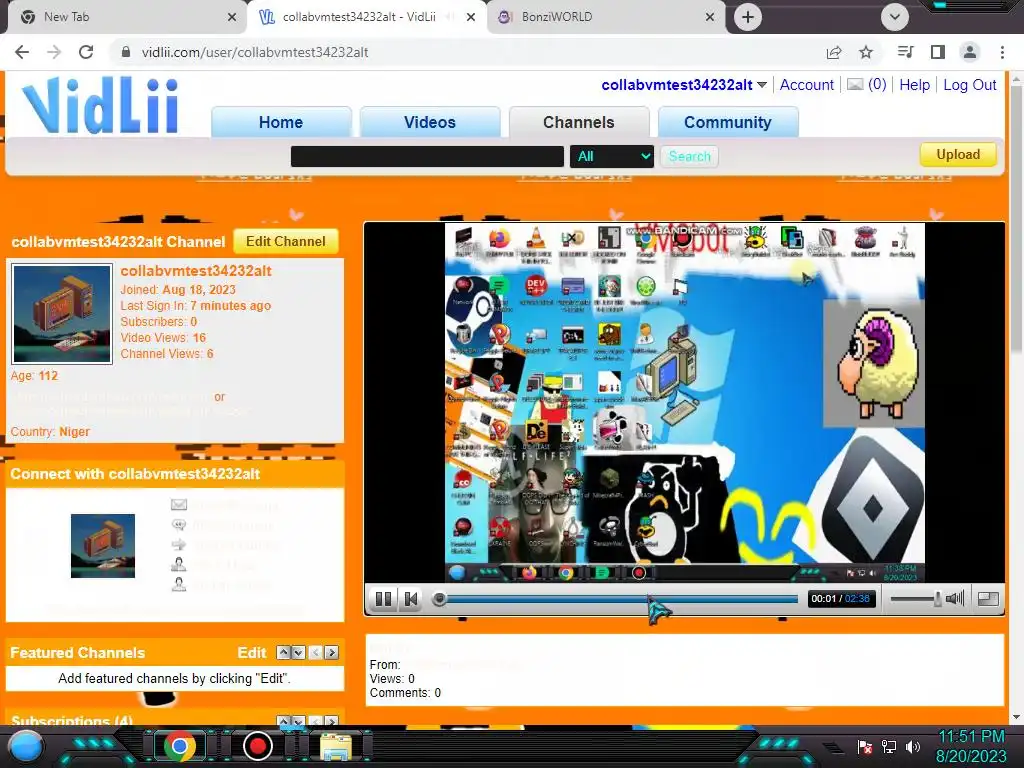Close the BonziWORLD tab

[x=710, y=17]
